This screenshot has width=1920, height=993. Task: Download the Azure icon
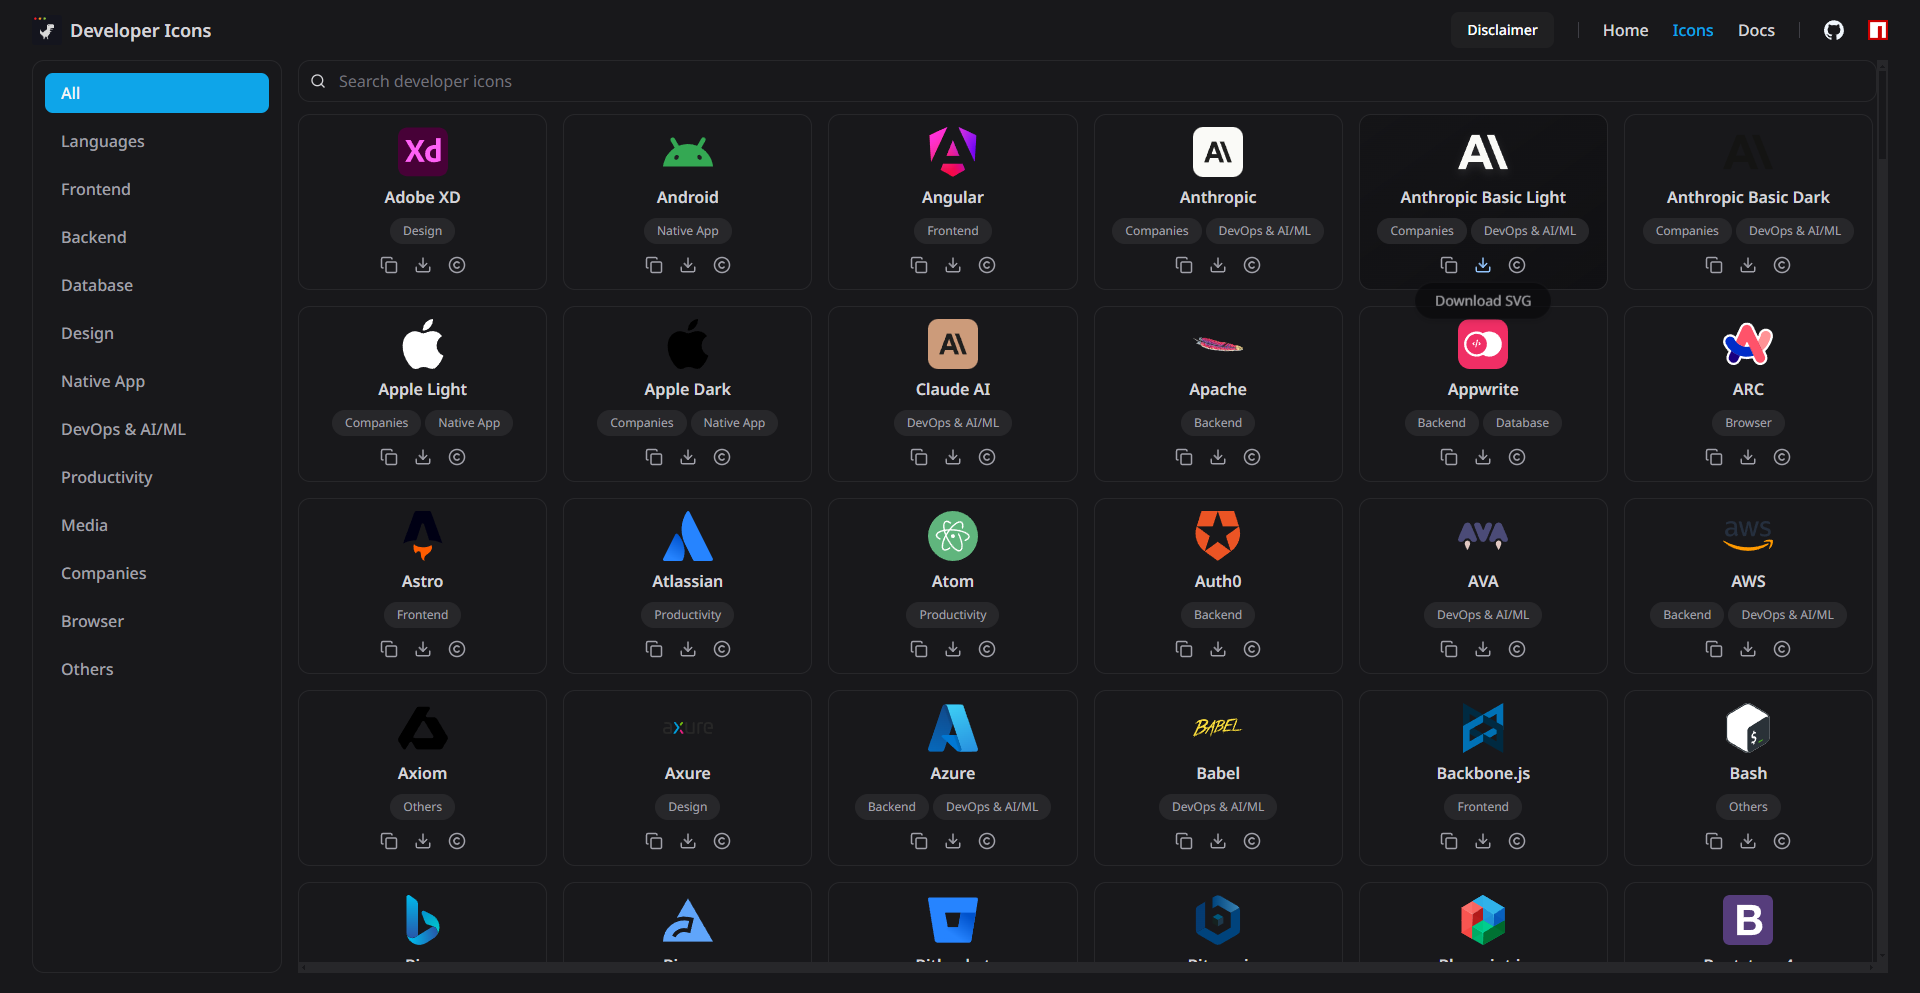(953, 841)
